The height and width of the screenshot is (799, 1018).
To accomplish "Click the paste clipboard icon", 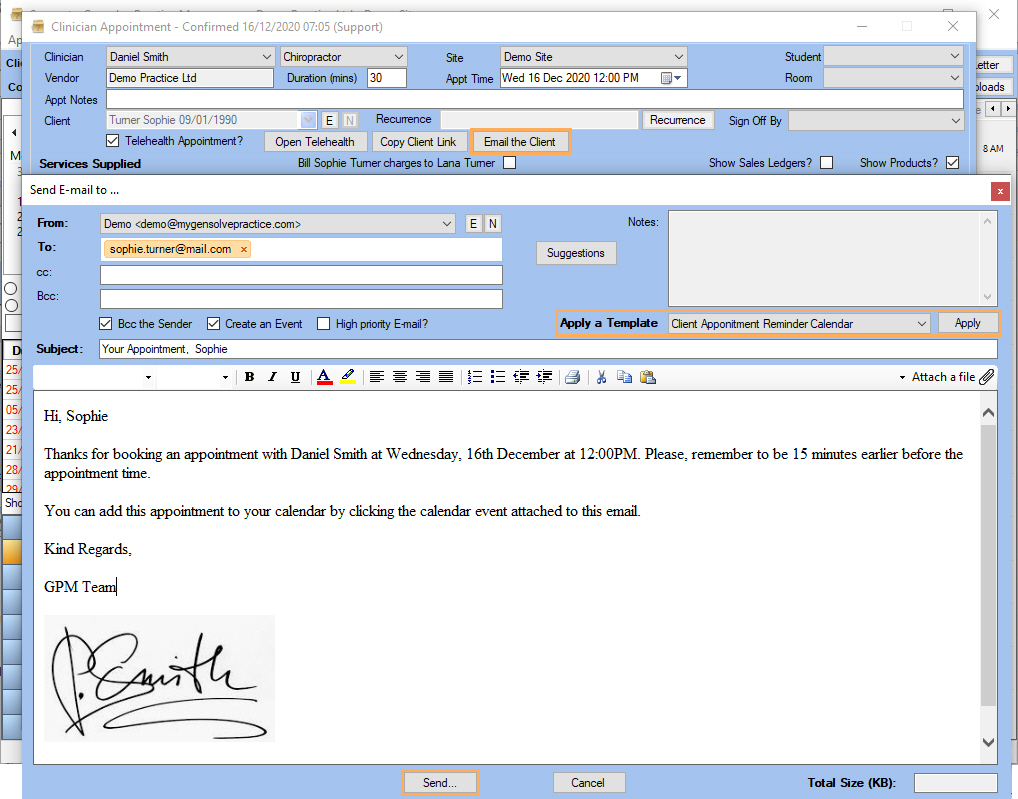I will 647,377.
